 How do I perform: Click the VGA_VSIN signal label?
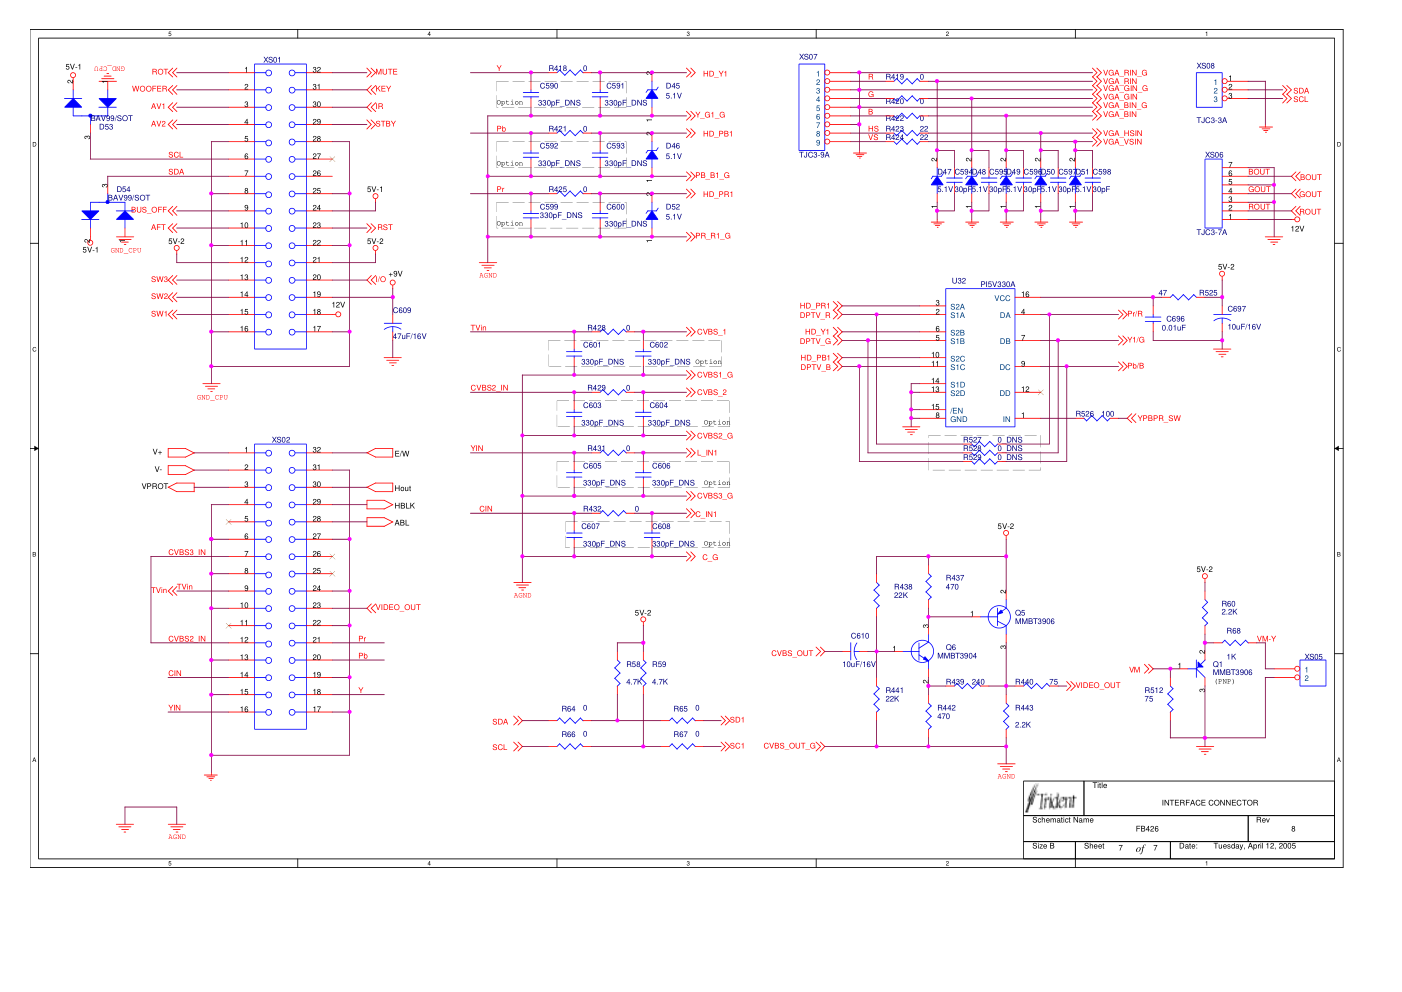1123,142
